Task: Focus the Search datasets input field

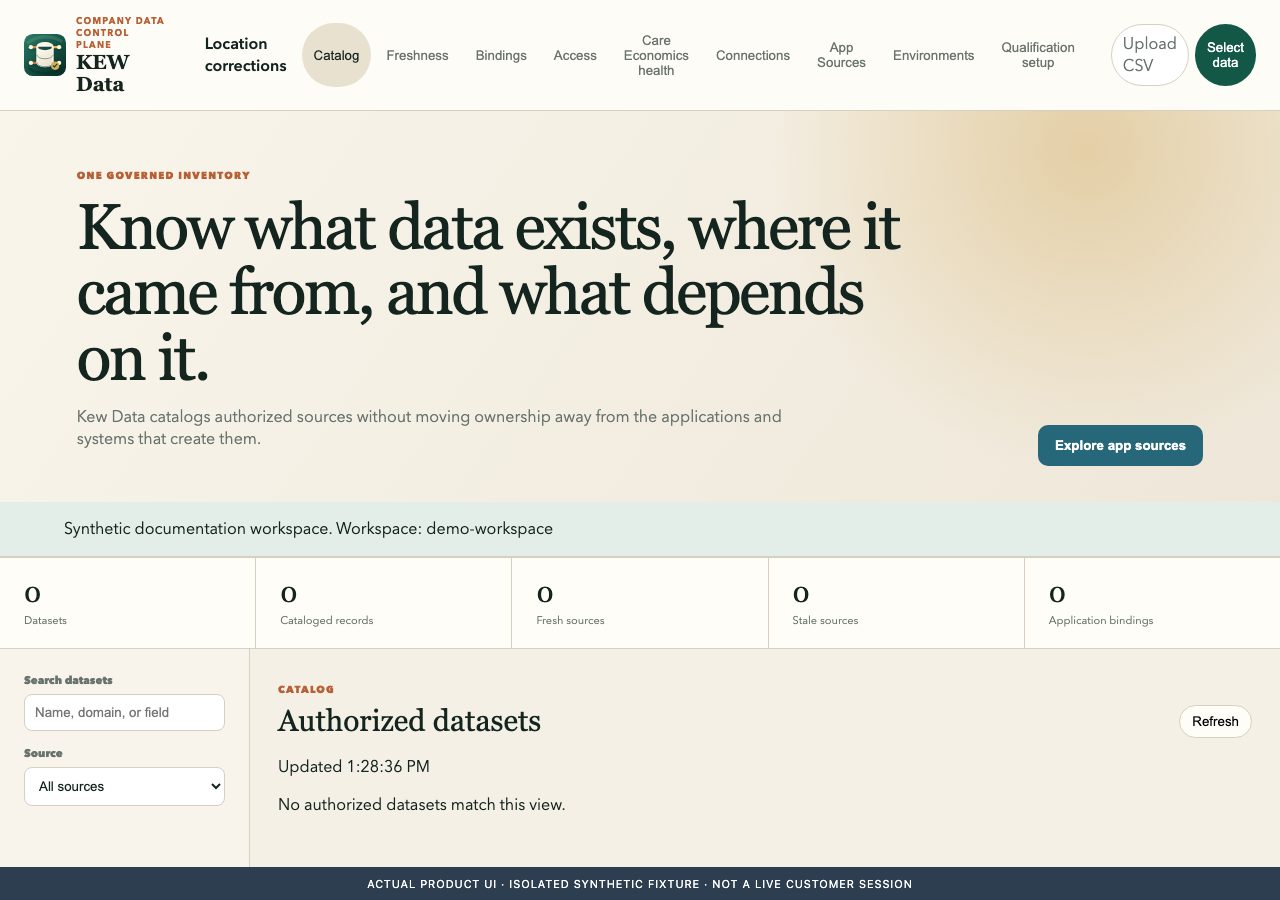Action: (x=124, y=712)
